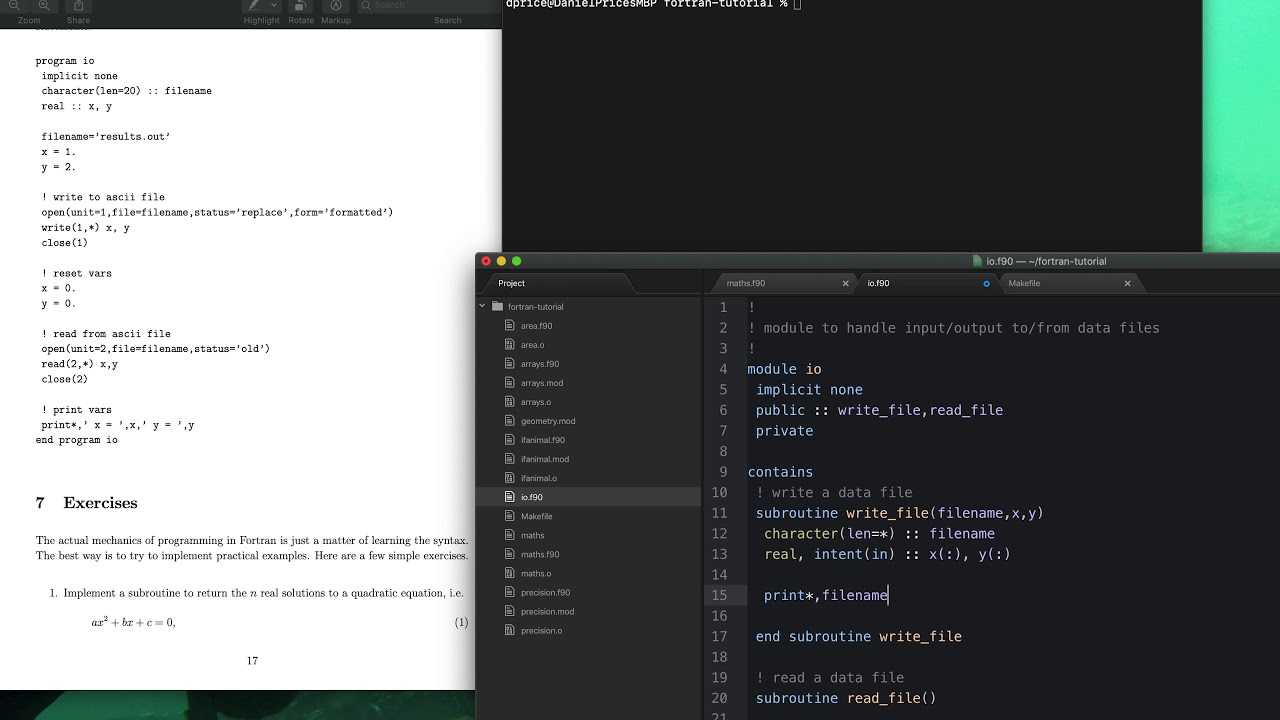Image resolution: width=1280 pixels, height=720 pixels.
Task: Click 'subroutine read_file()' on line 20
Action: click(846, 698)
